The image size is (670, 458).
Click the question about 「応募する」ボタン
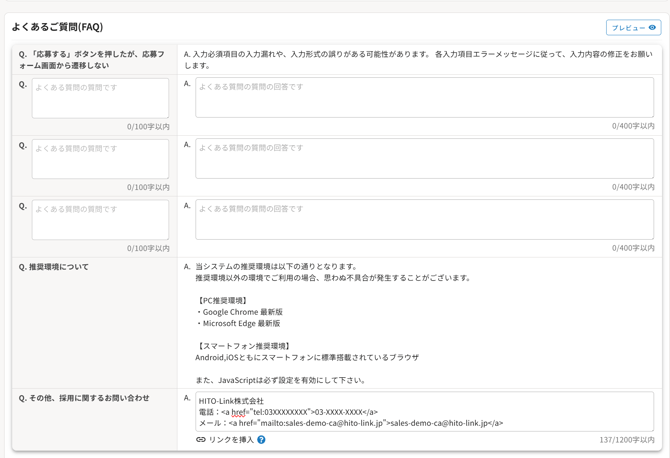point(92,60)
